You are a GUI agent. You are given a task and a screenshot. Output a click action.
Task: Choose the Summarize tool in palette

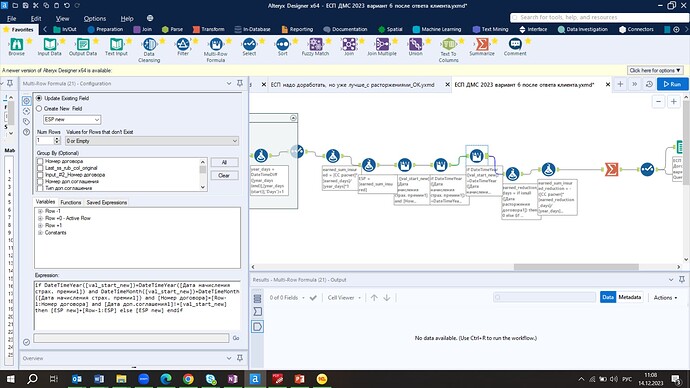pos(482,44)
